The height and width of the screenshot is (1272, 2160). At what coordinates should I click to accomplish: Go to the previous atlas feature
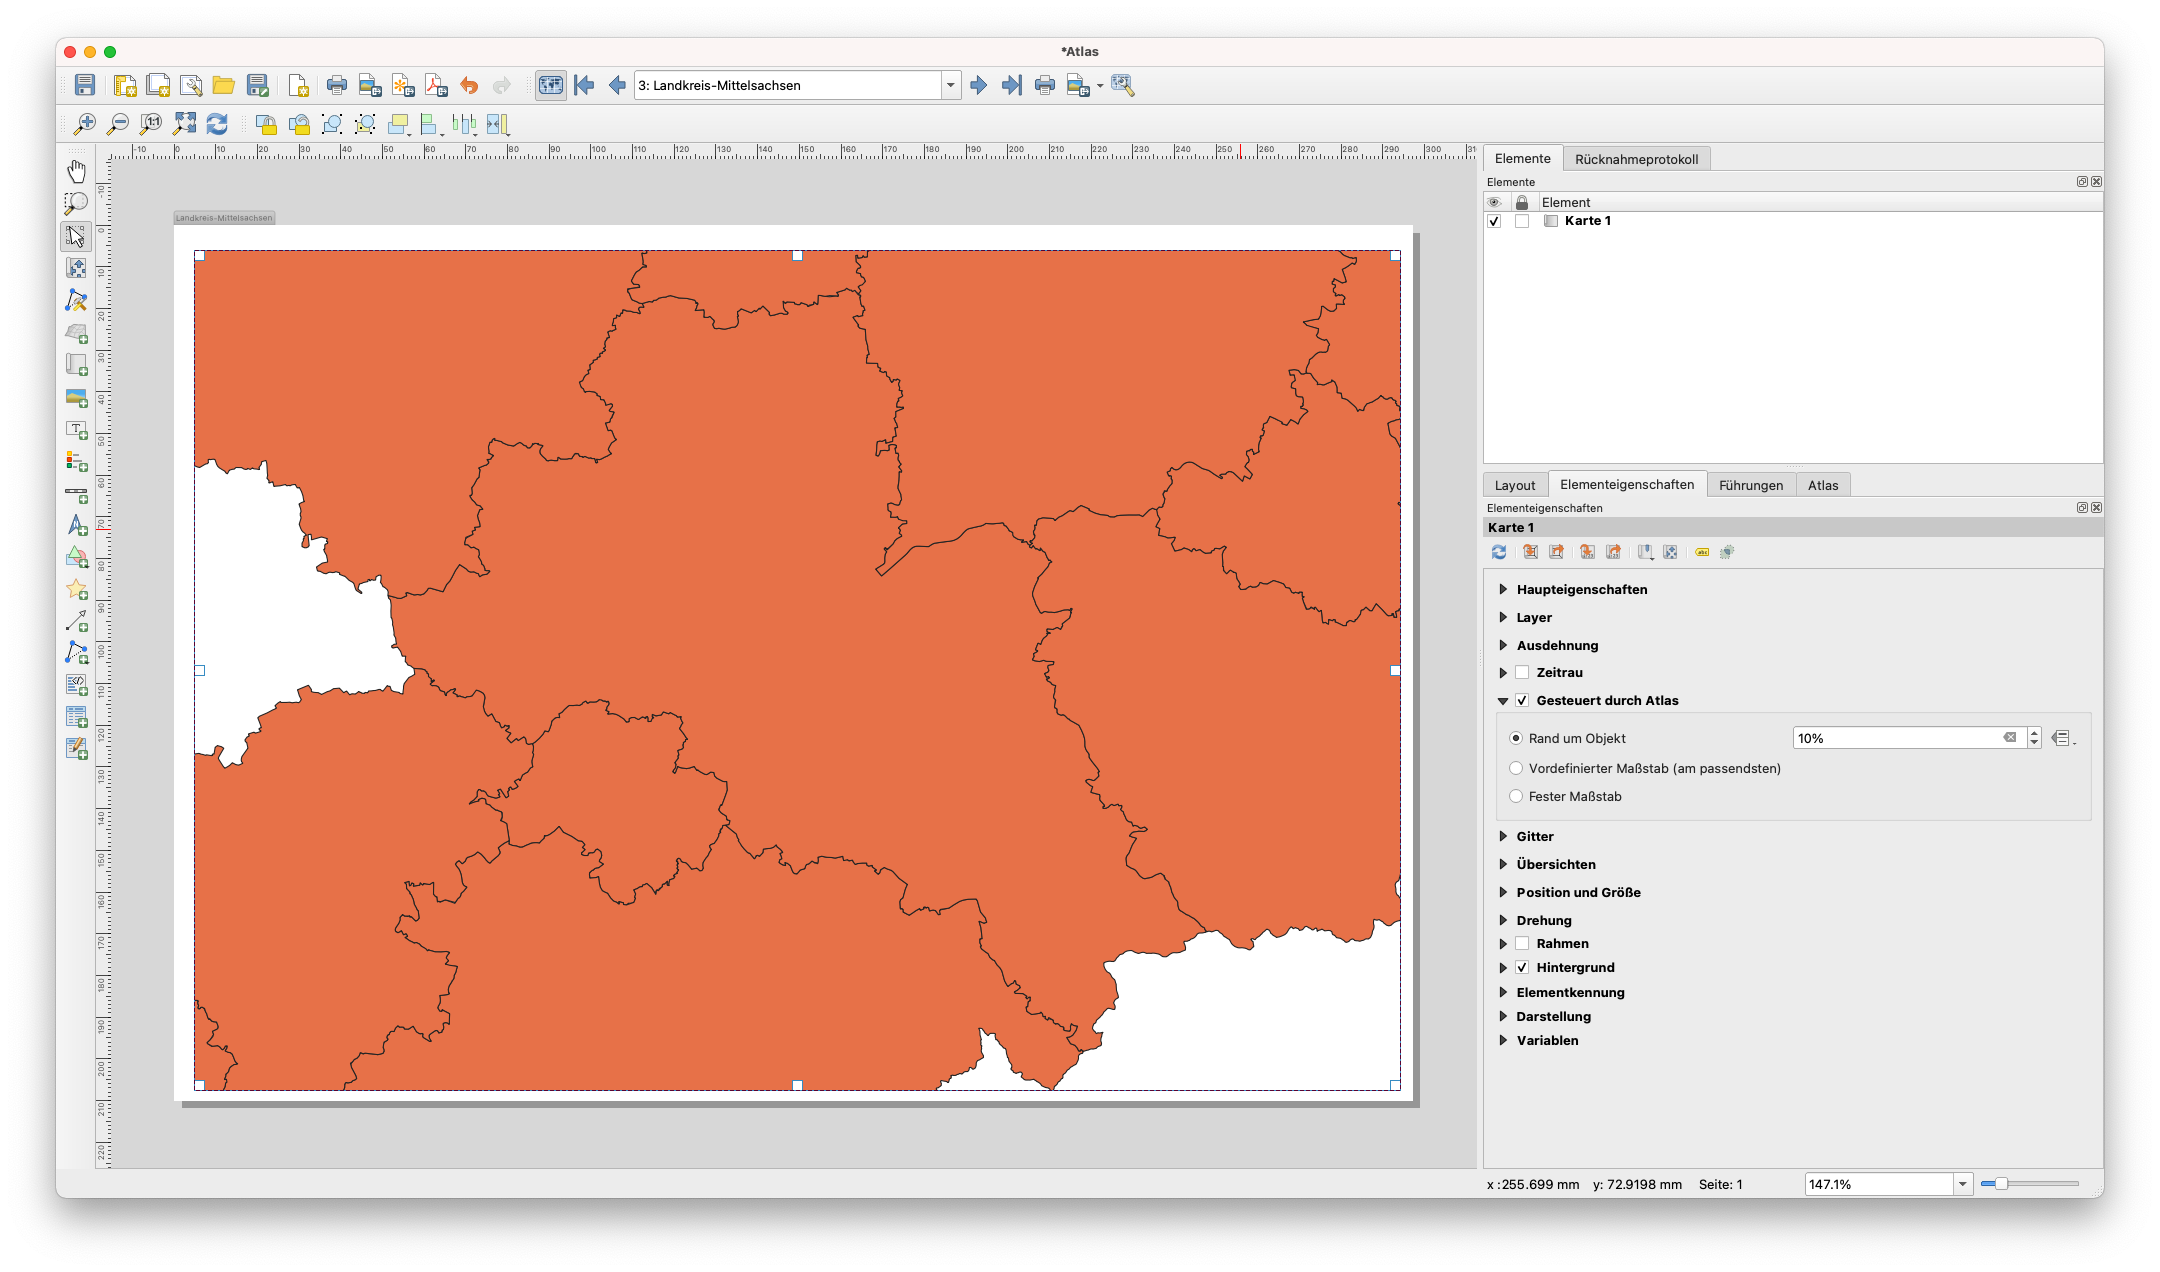coord(617,85)
